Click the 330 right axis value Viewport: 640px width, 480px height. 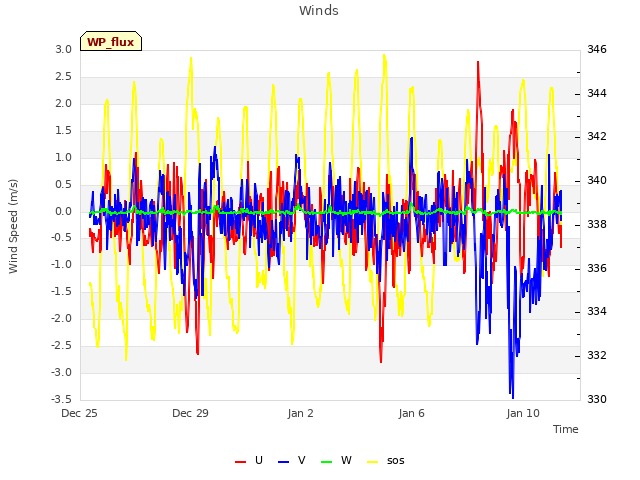597,399
